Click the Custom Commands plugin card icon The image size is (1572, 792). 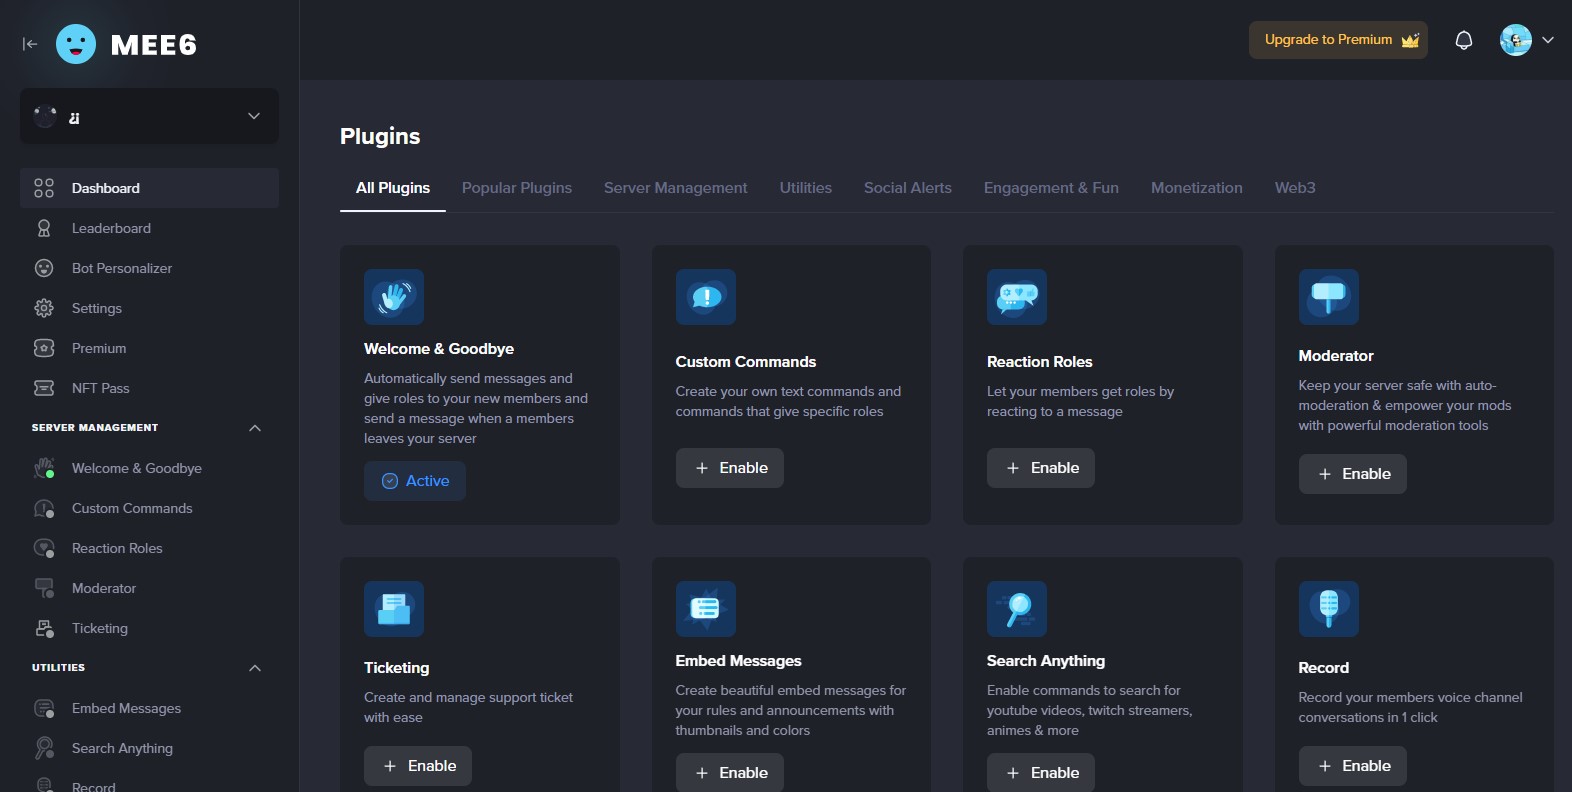coord(705,297)
